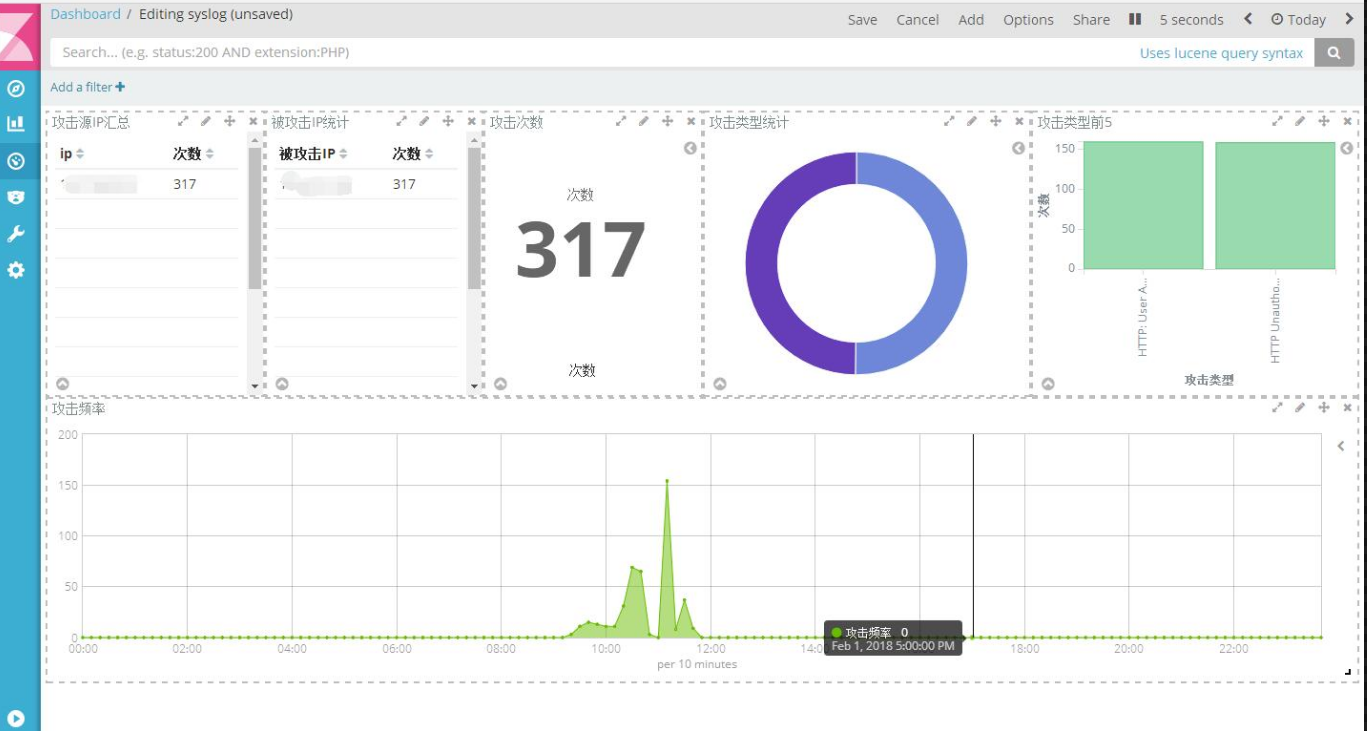This screenshot has height=731, width=1367.
Task: Open the Options menu in the top bar
Action: [1028, 19]
